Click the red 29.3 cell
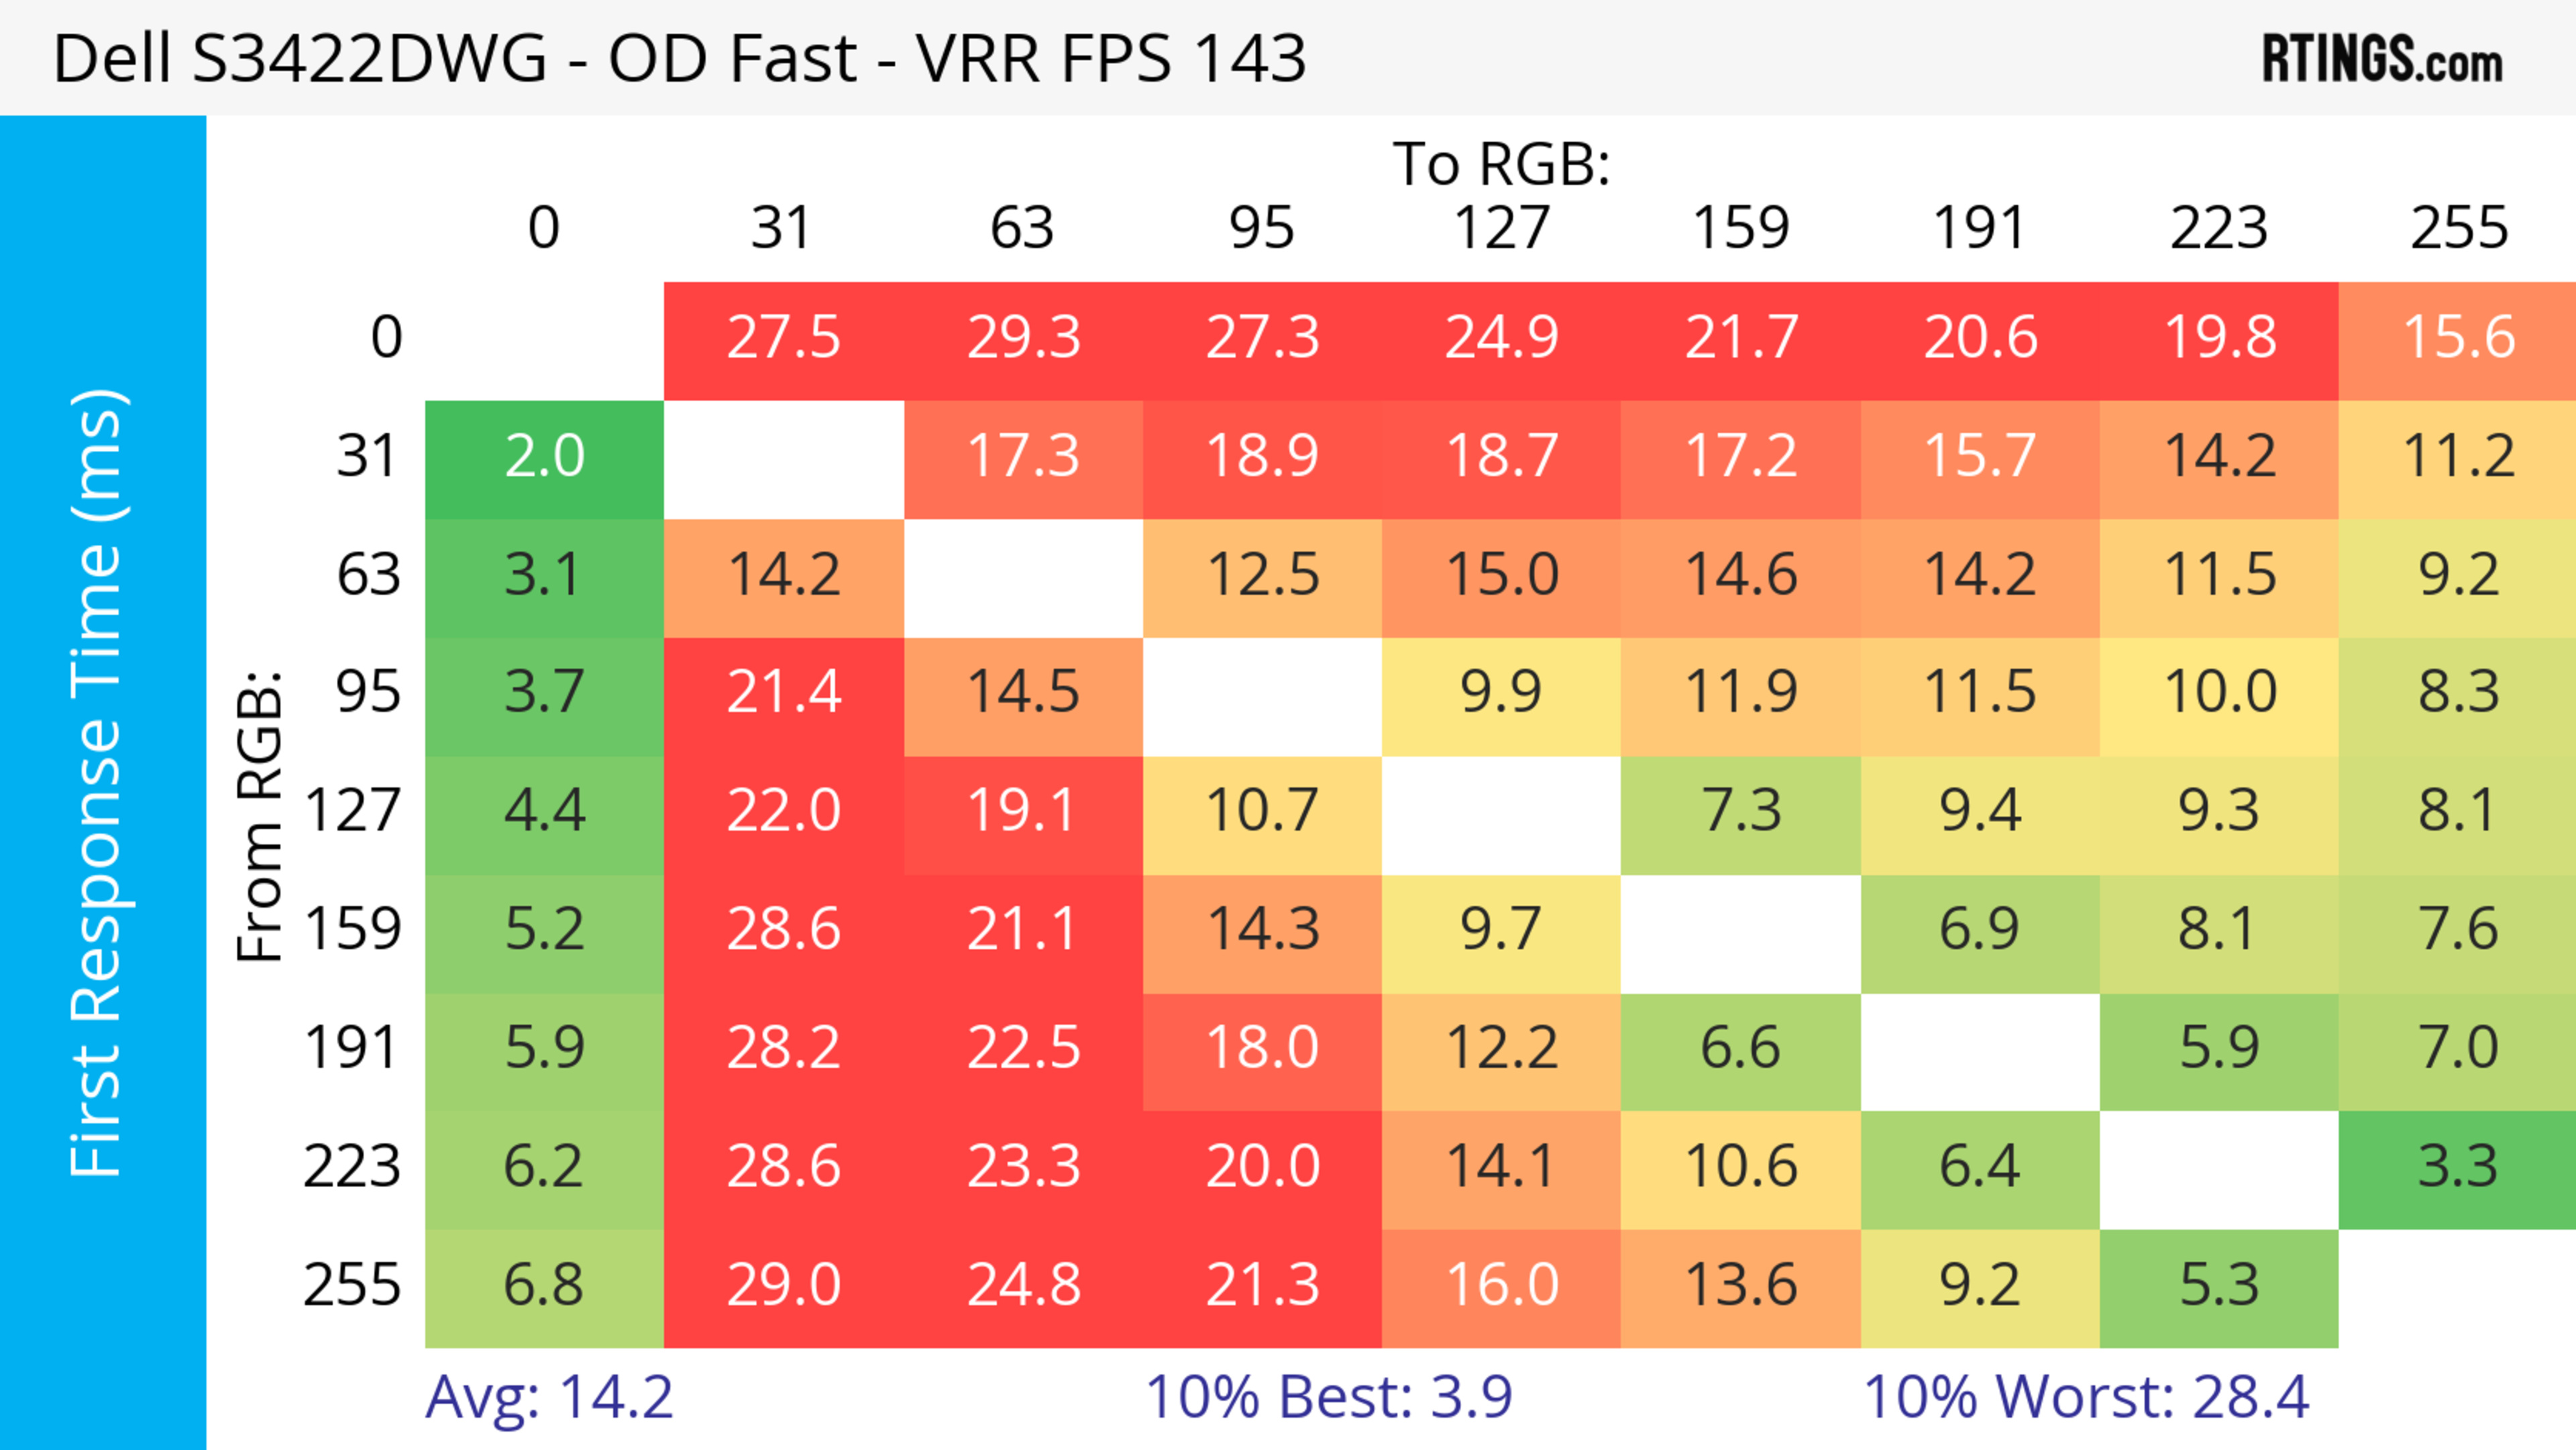 coord(1023,337)
